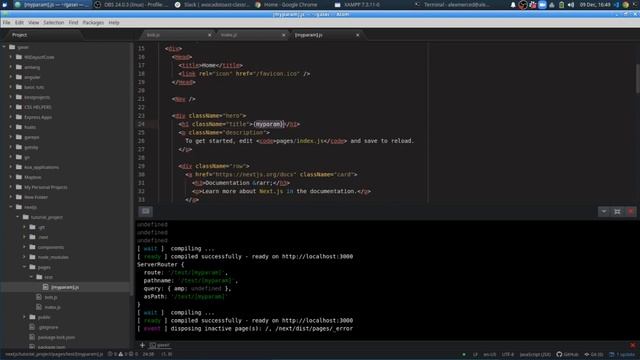This screenshot has width=640, height=360.
Task: Open the File menu
Action: click(6, 22)
